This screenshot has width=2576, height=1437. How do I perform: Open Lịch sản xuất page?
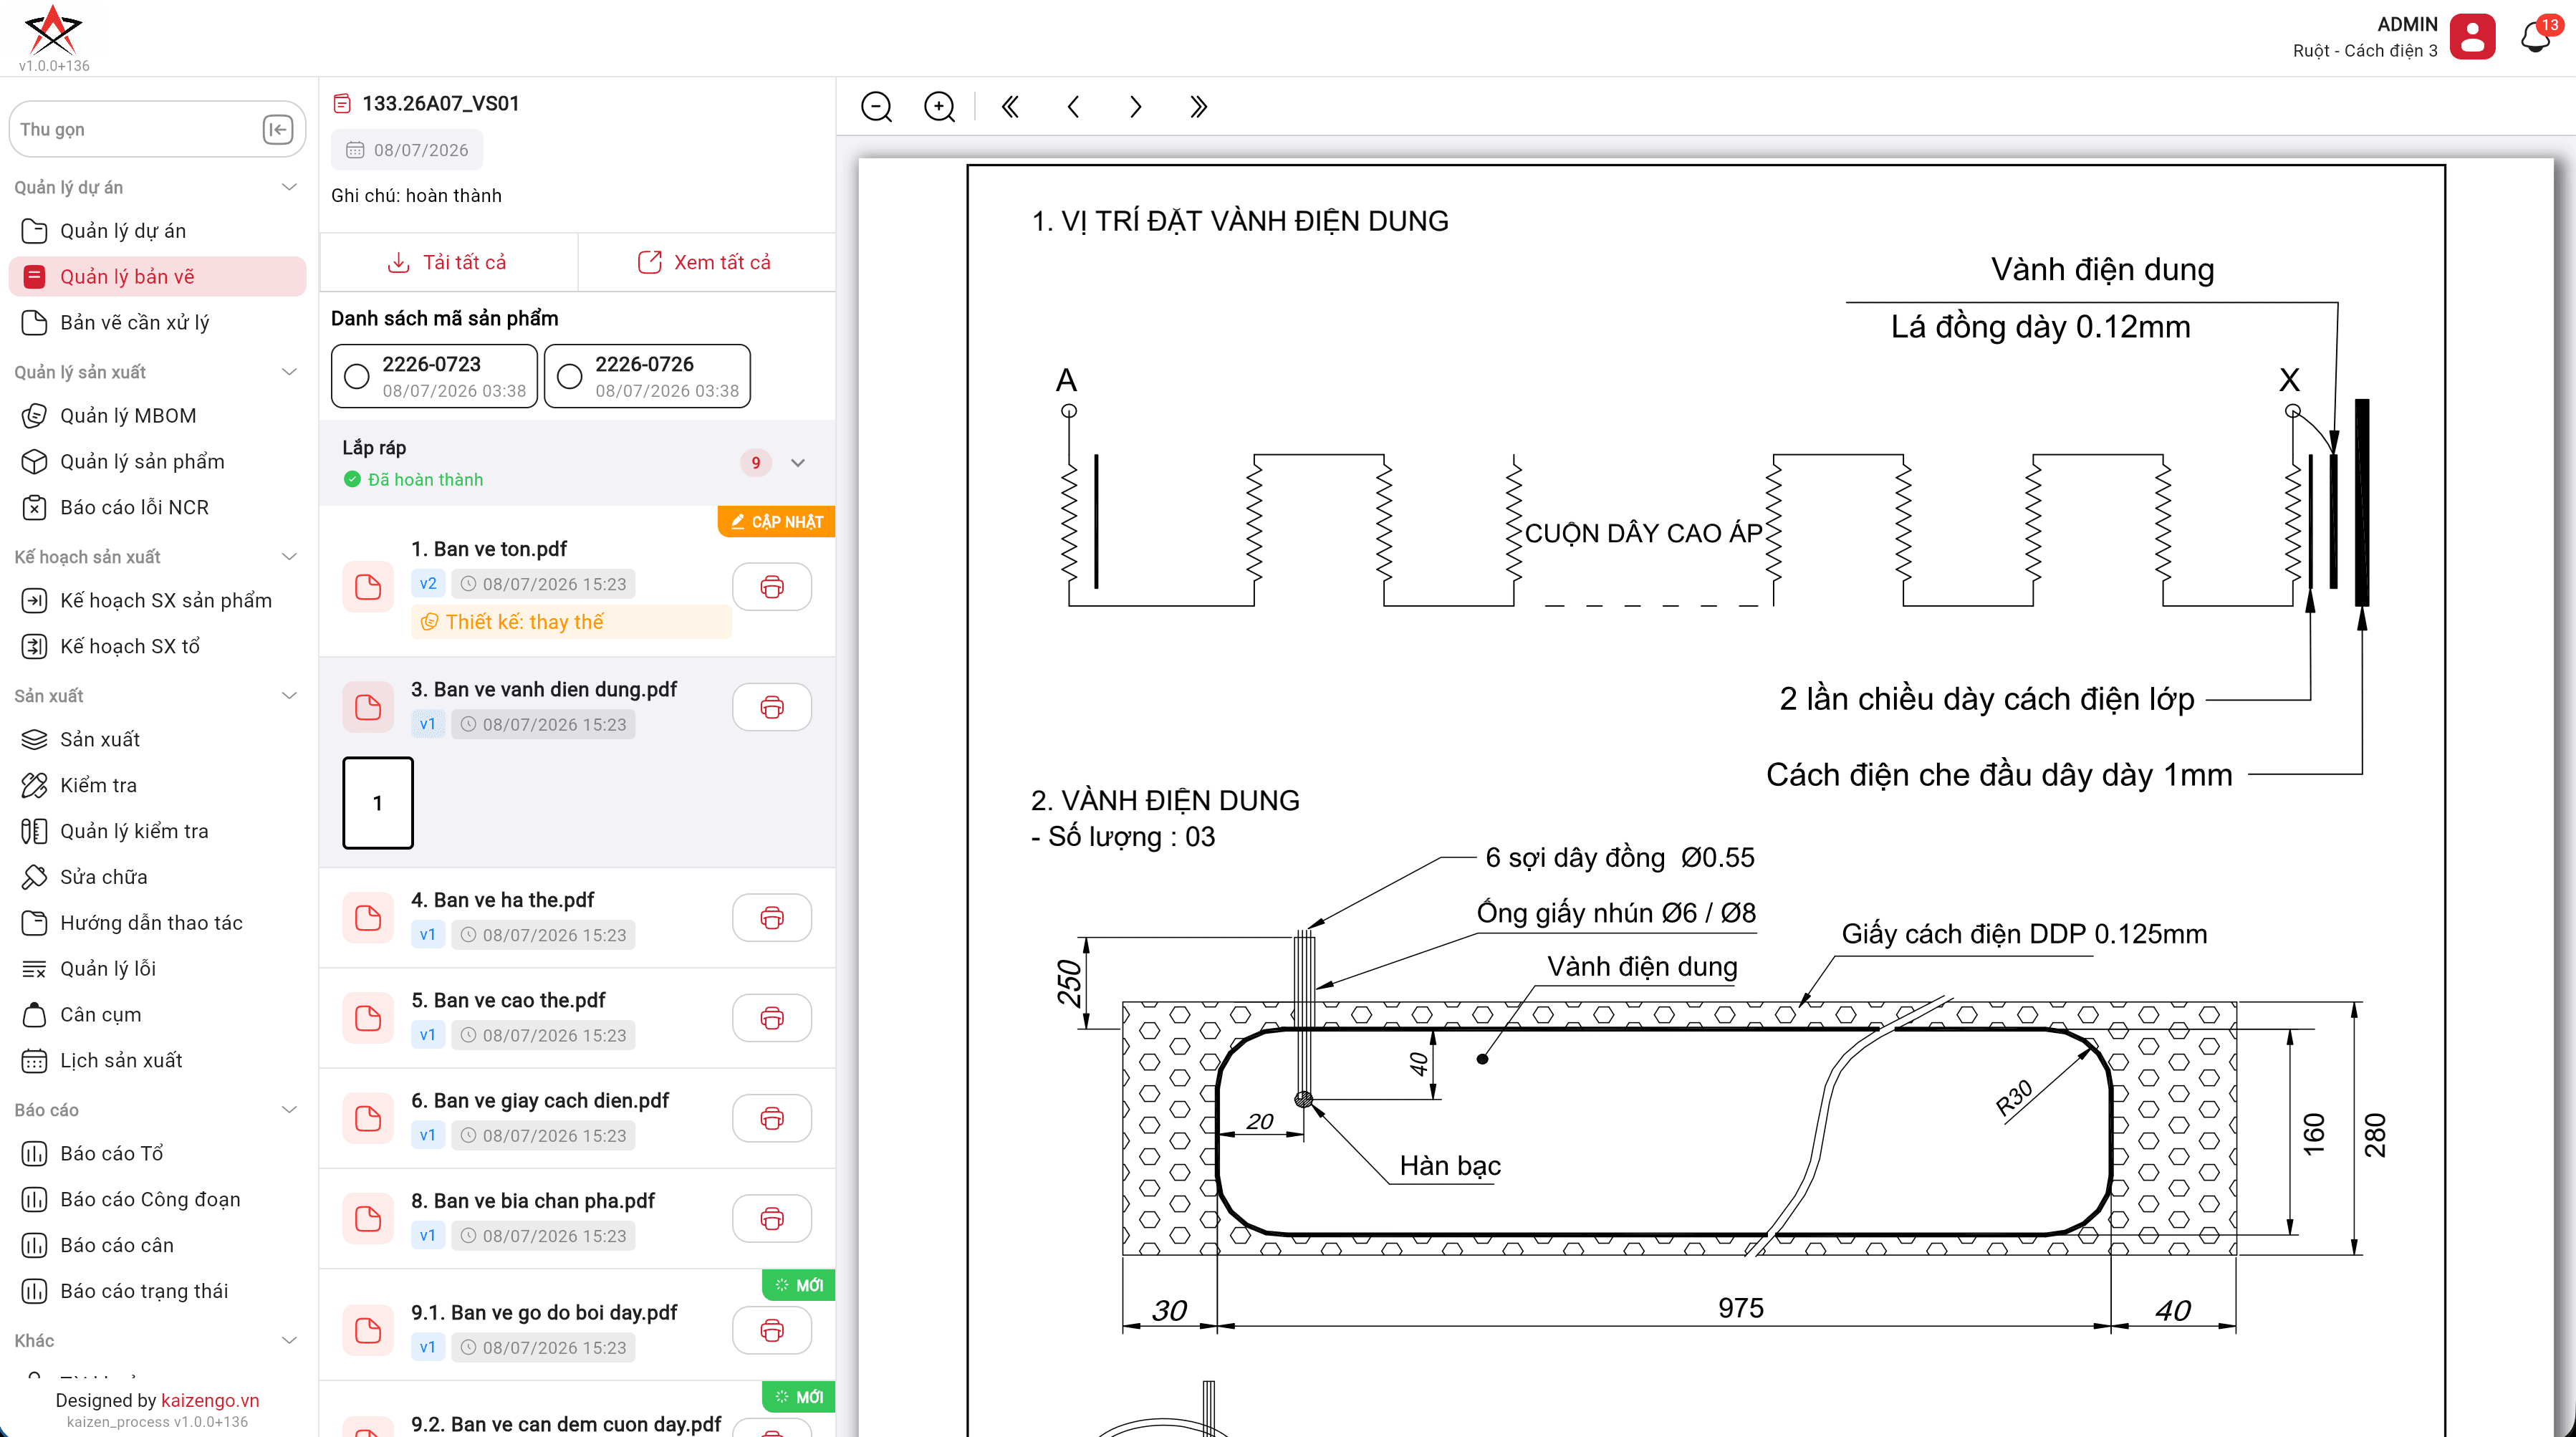[157, 1061]
